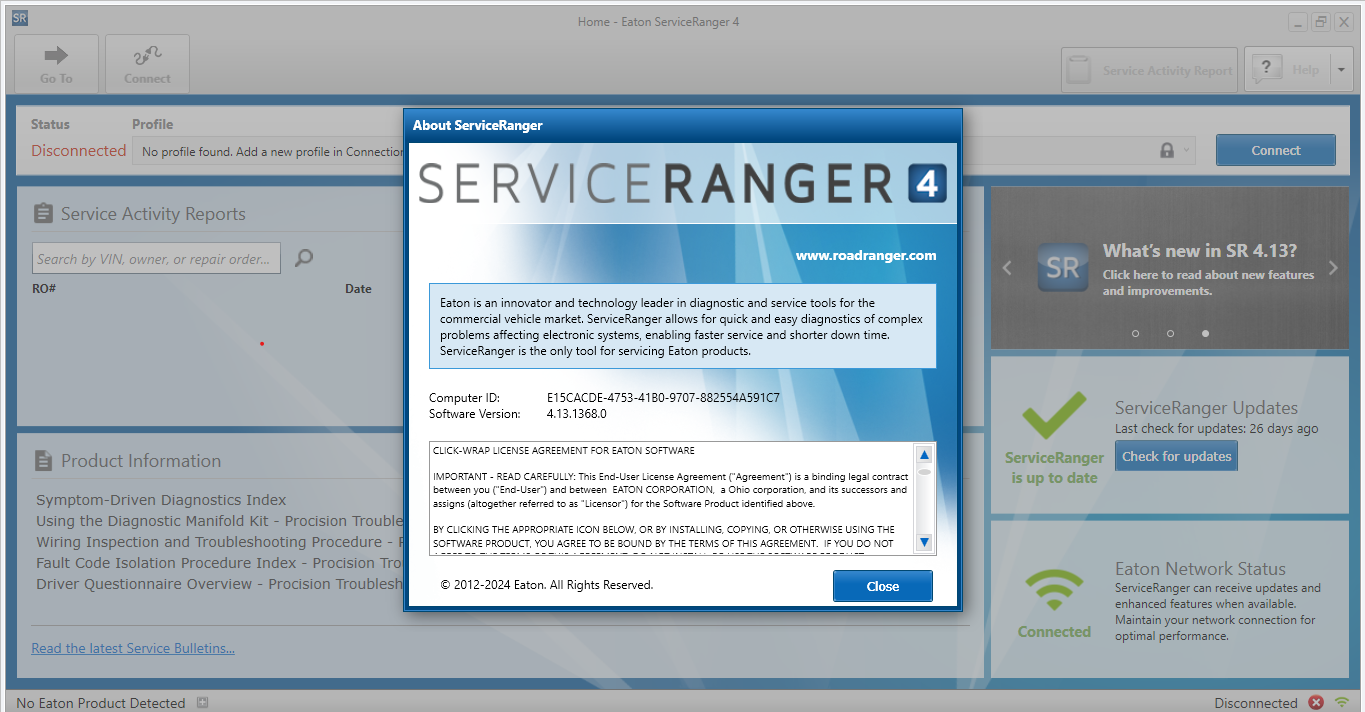This screenshot has width=1365, height=712.
Task: Click the ServiceRanger 4 logo badge
Action: pos(927,184)
